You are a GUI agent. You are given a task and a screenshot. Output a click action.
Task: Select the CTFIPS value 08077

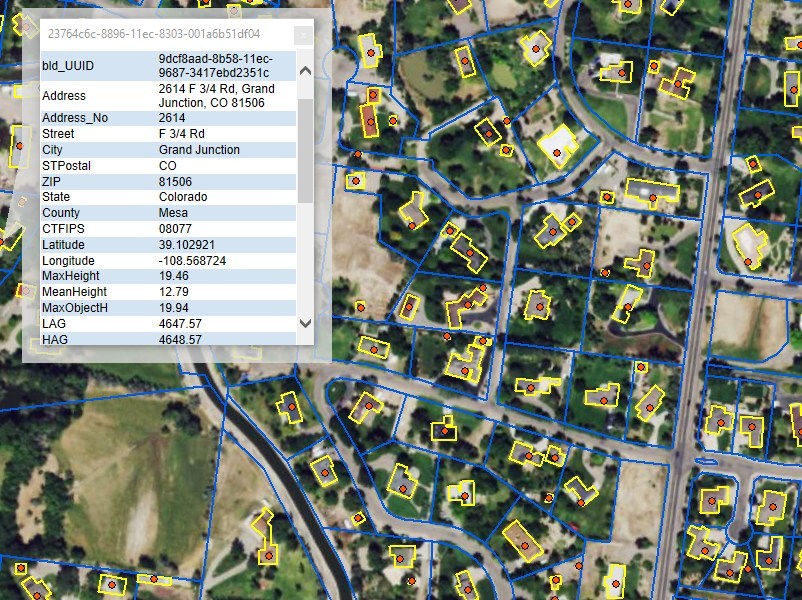[175, 229]
